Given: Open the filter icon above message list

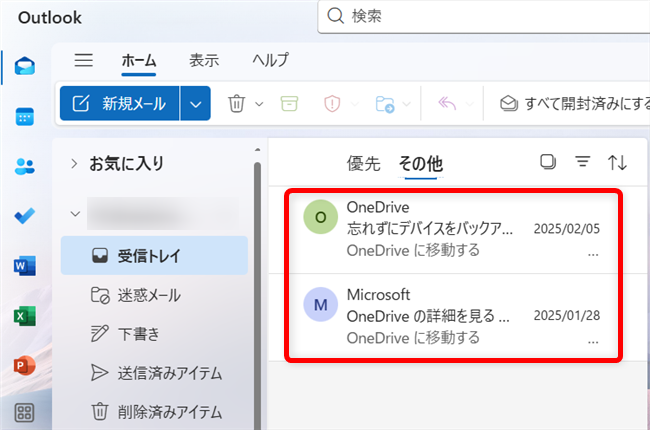Looking at the screenshot, I should (x=582, y=162).
